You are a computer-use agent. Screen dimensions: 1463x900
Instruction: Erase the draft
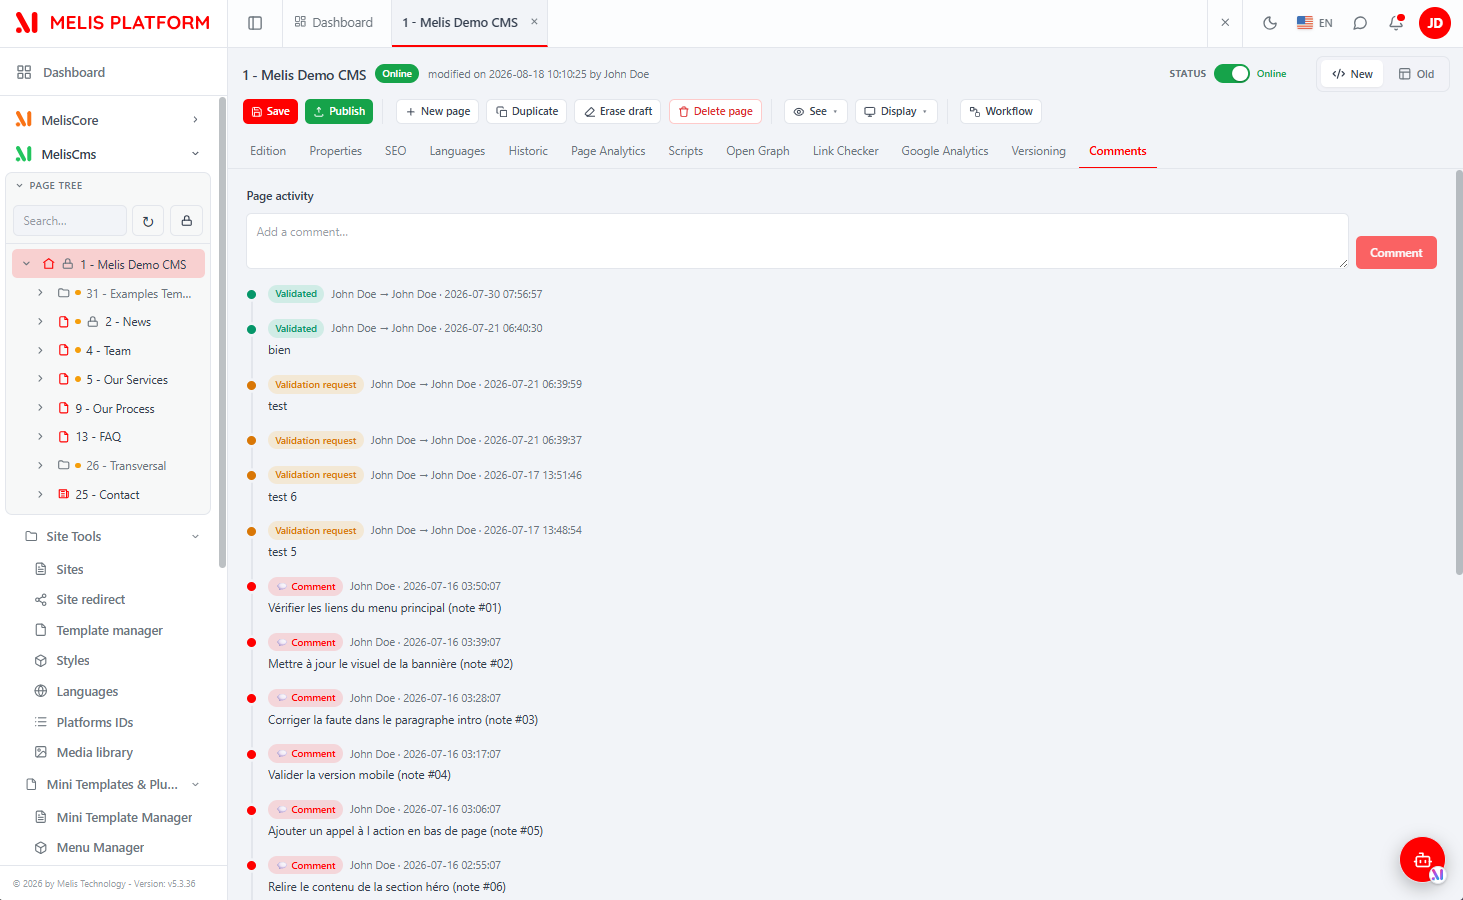point(618,112)
